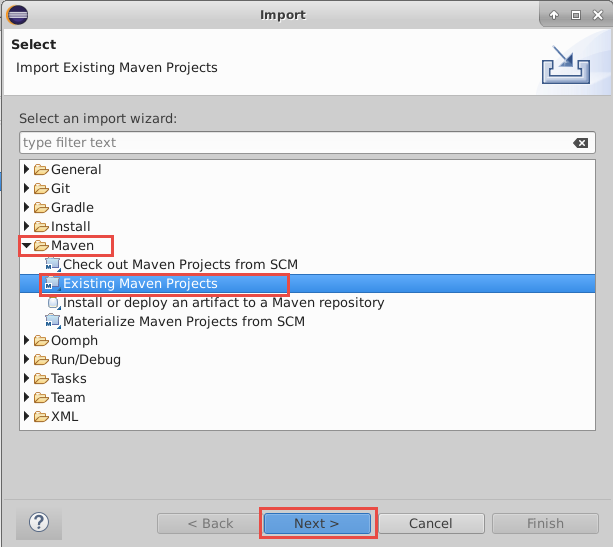The image size is (613, 547).
Task: Maximize the Import dialog window
Action: pos(575,15)
